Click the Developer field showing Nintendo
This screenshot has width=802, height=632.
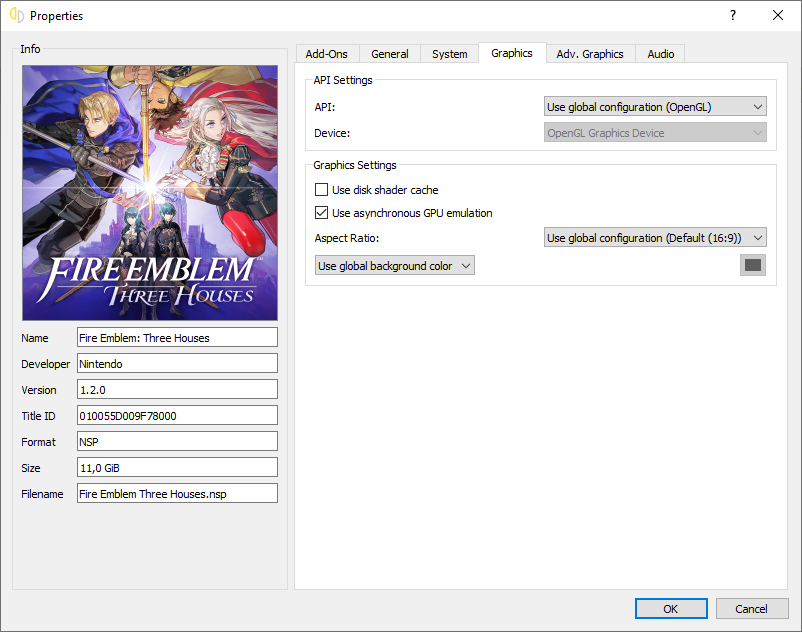[x=177, y=364]
